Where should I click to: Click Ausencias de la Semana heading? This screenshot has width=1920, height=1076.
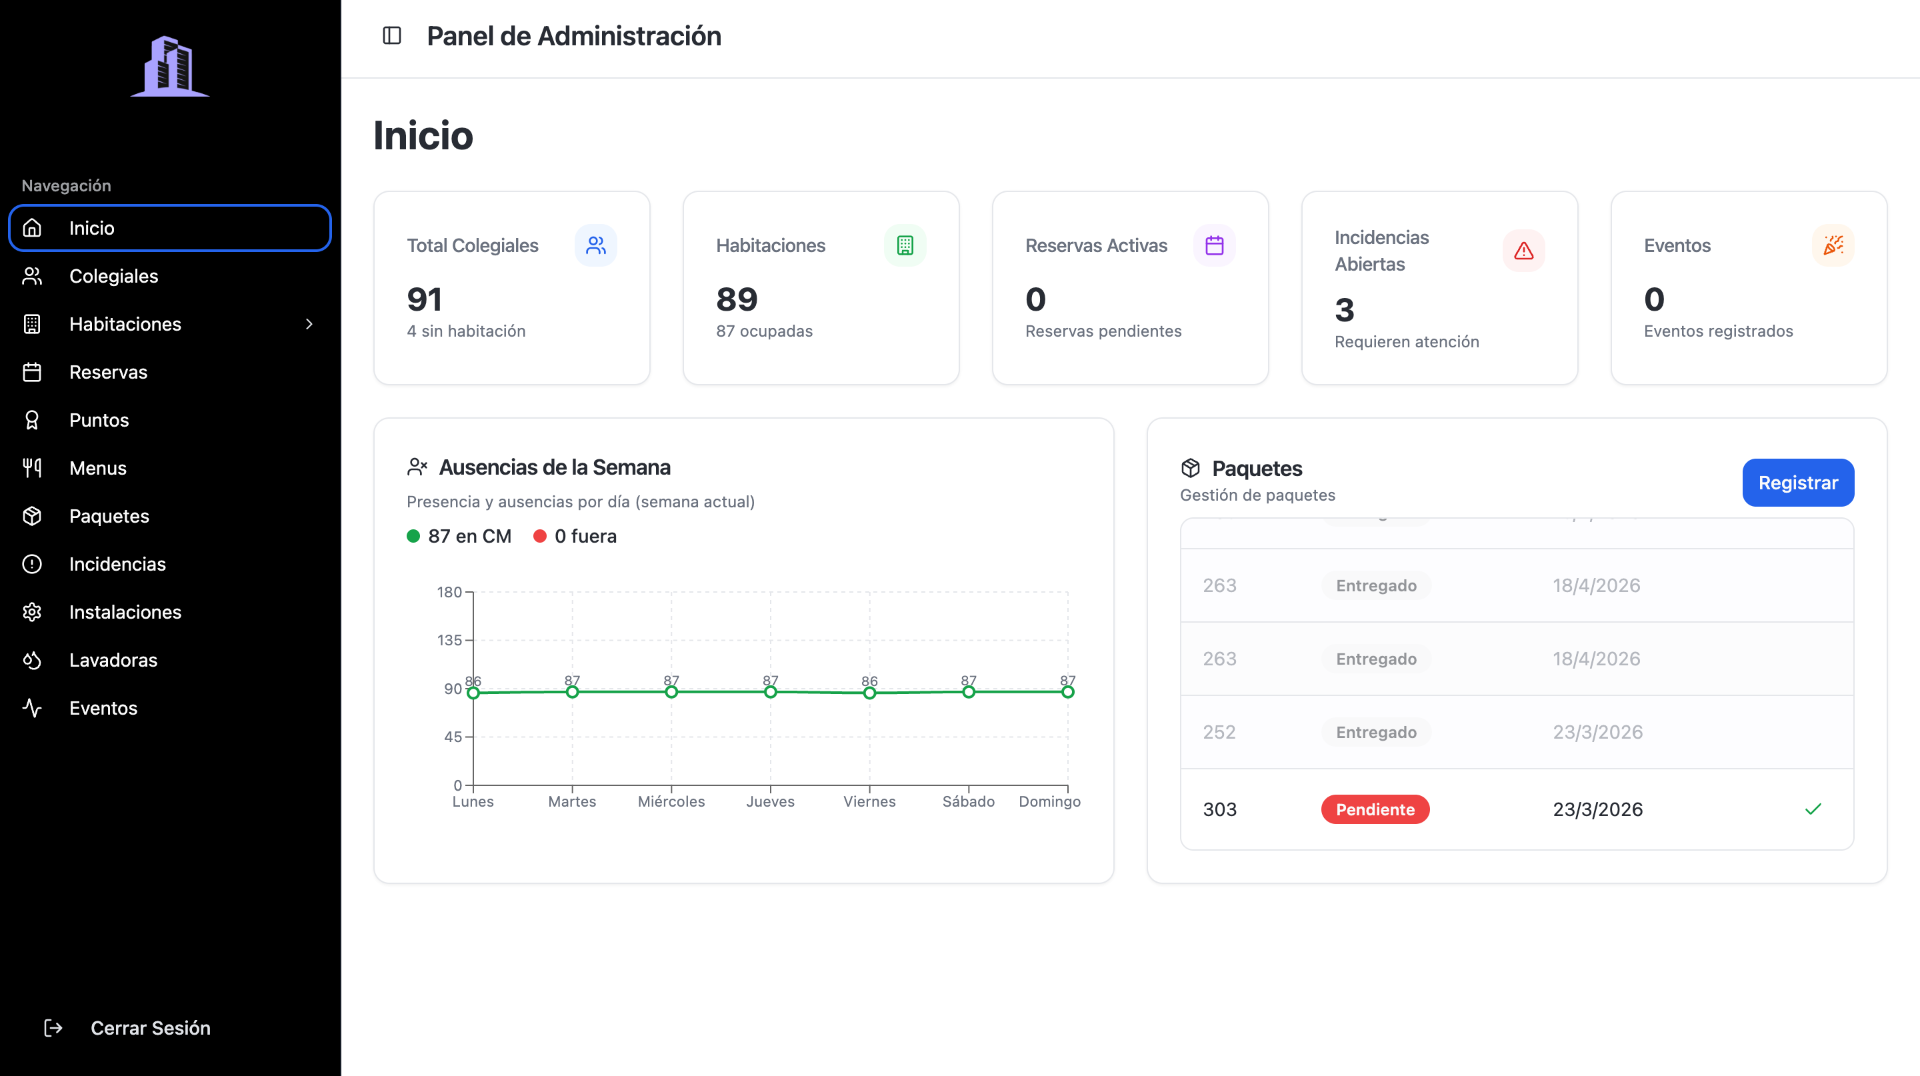[555, 467]
